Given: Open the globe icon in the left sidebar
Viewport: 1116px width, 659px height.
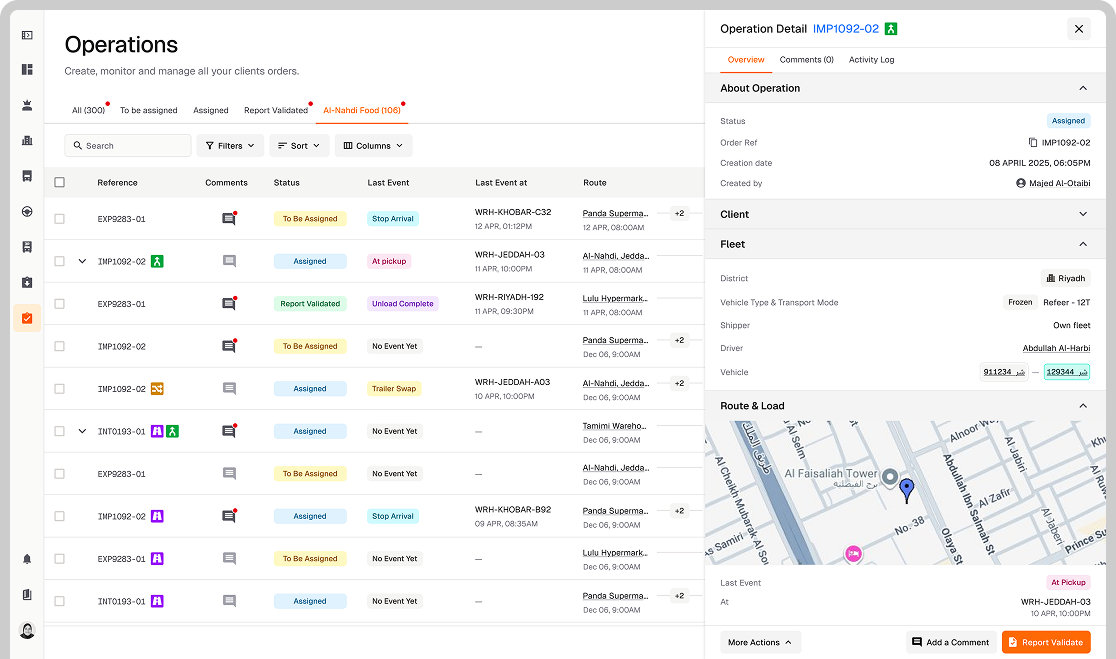Looking at the screenshot, I should pos(27,211).
